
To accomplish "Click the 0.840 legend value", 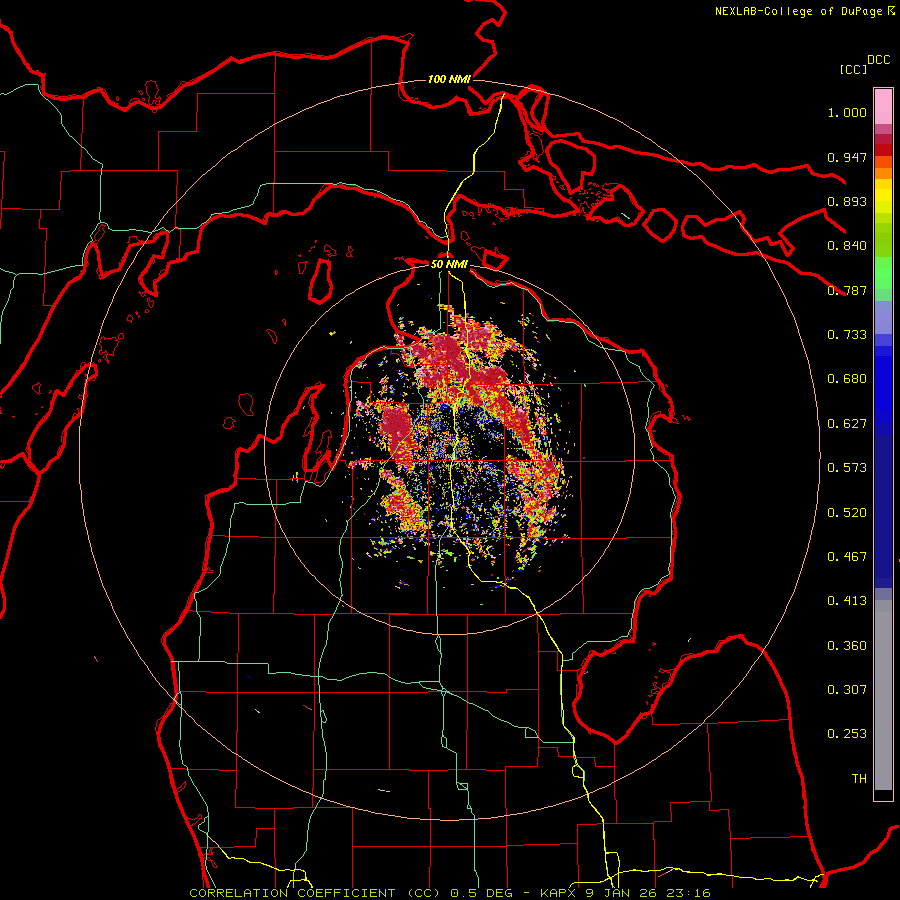I will [847, 246].
